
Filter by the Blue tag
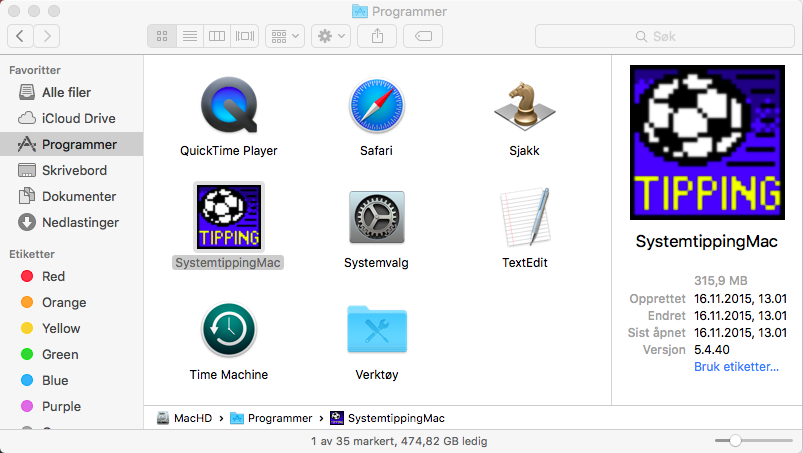[x=72, y=381]
